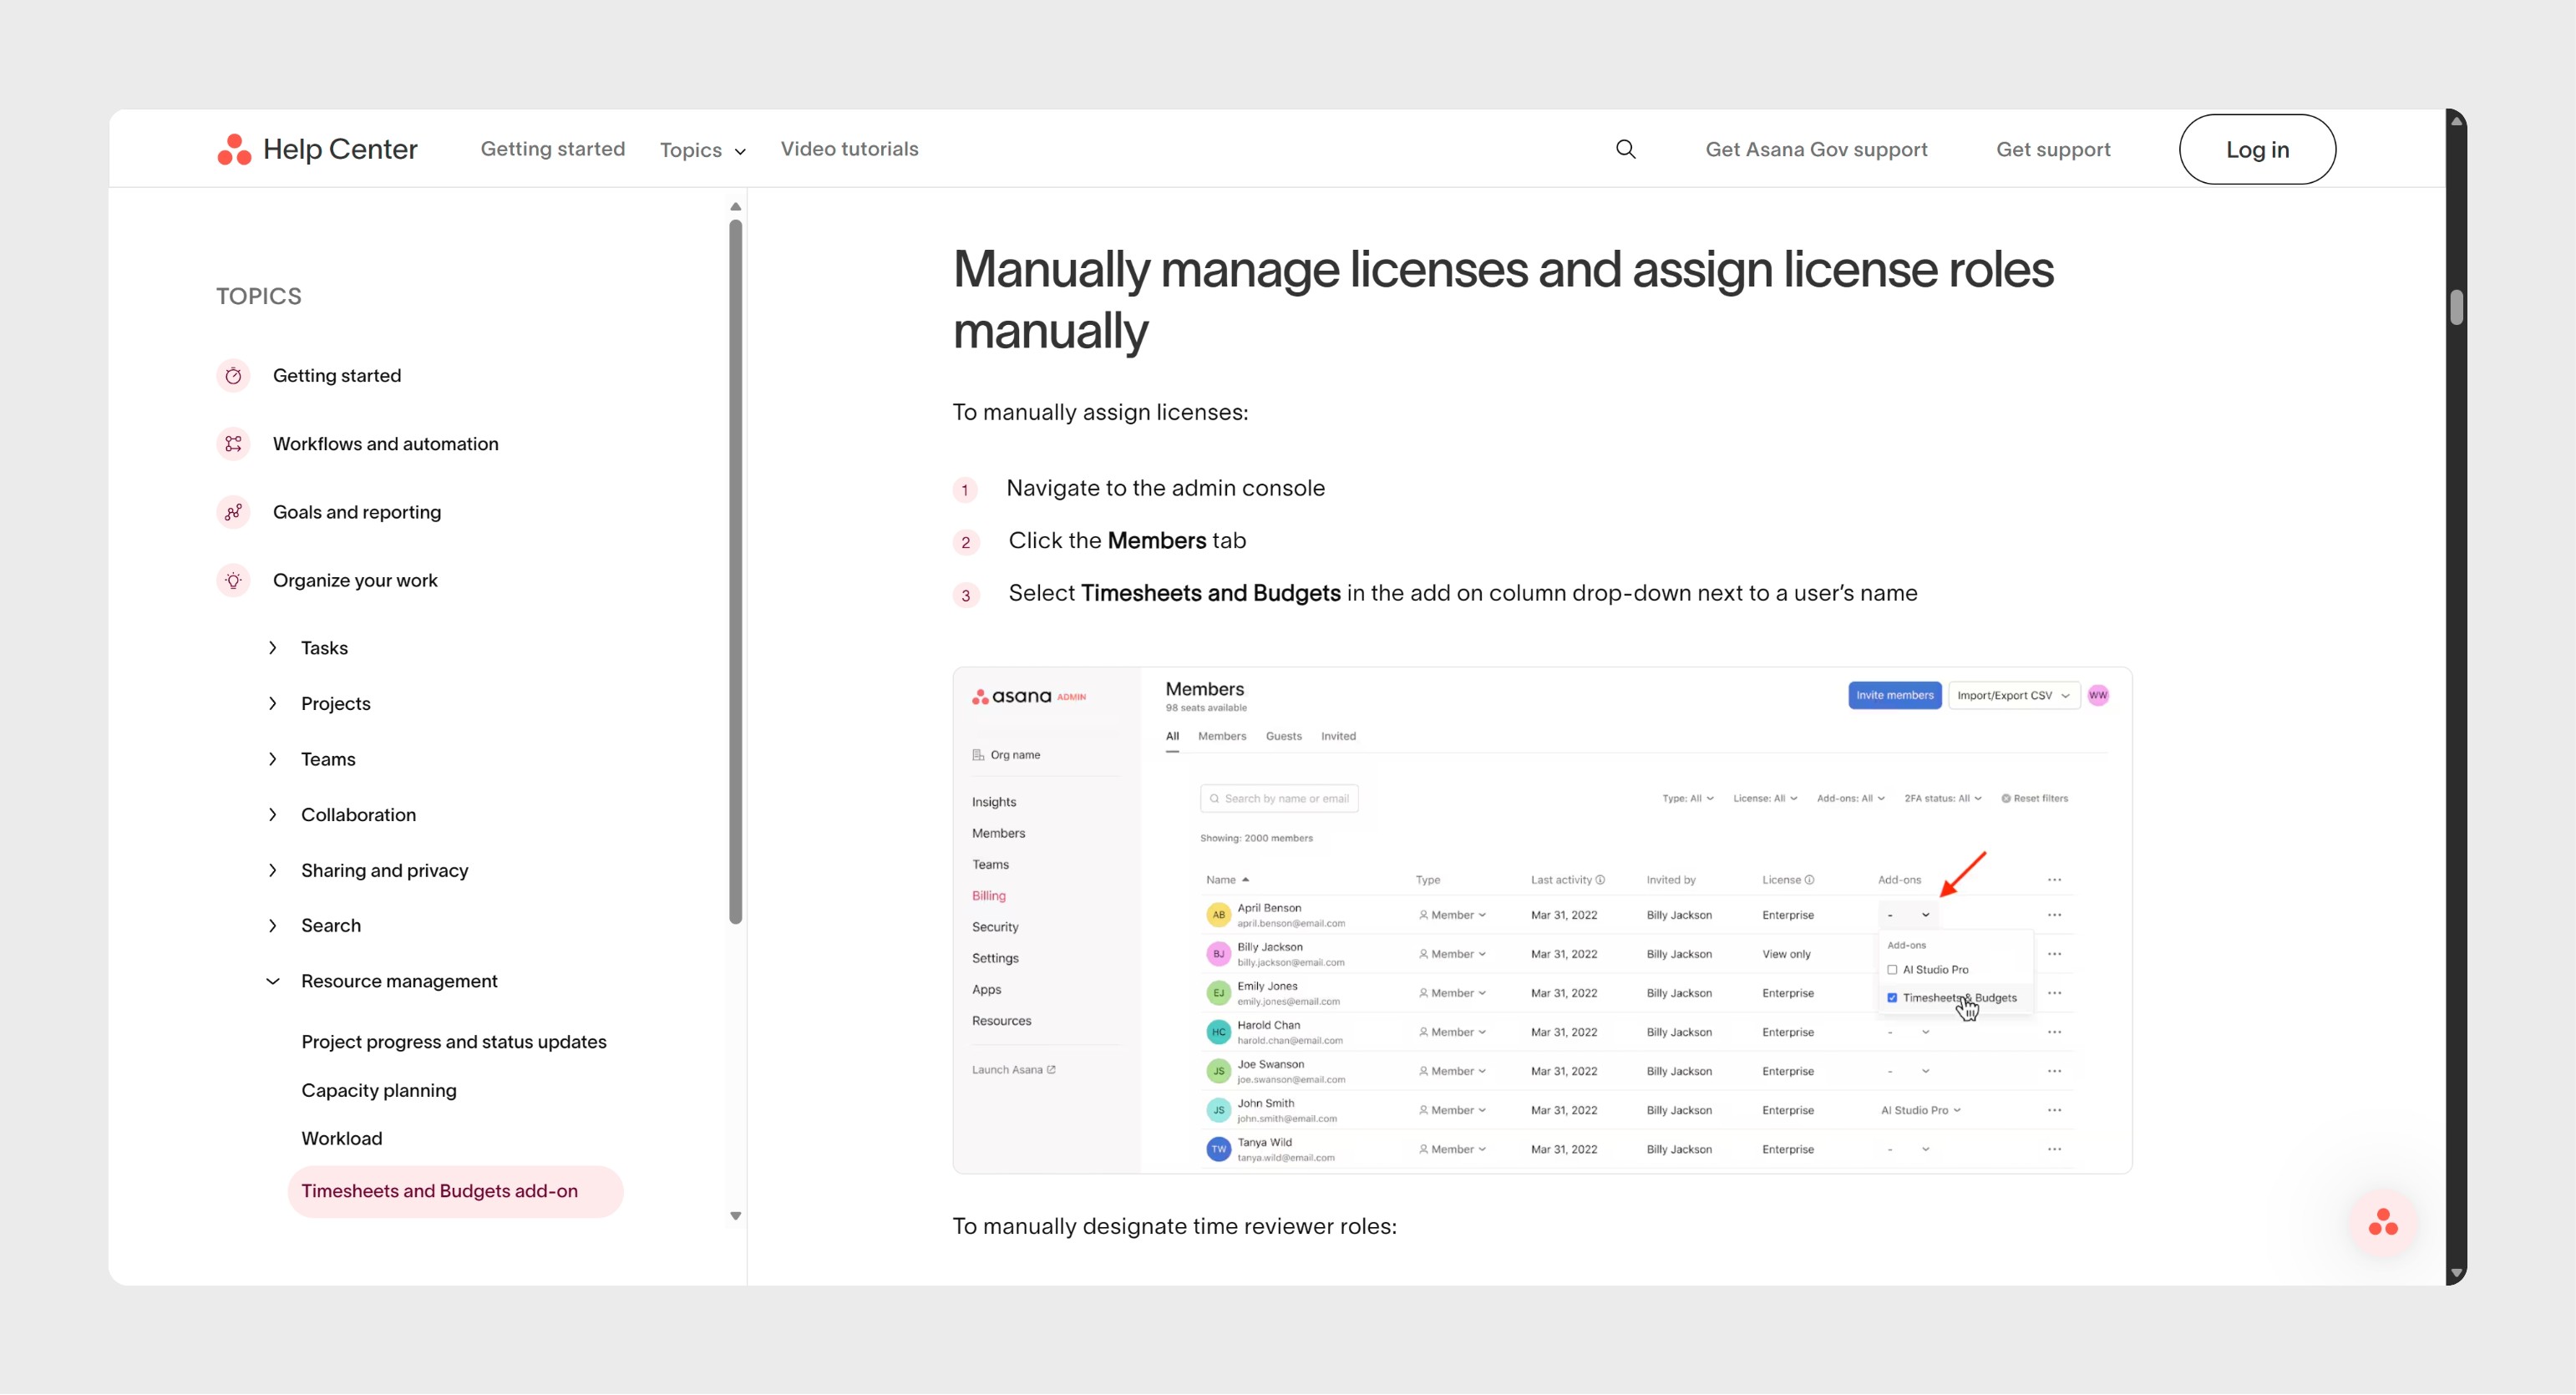Open the Get Asana Gov support link
2576x1395 pixels.
click(x=1815, y=149)
